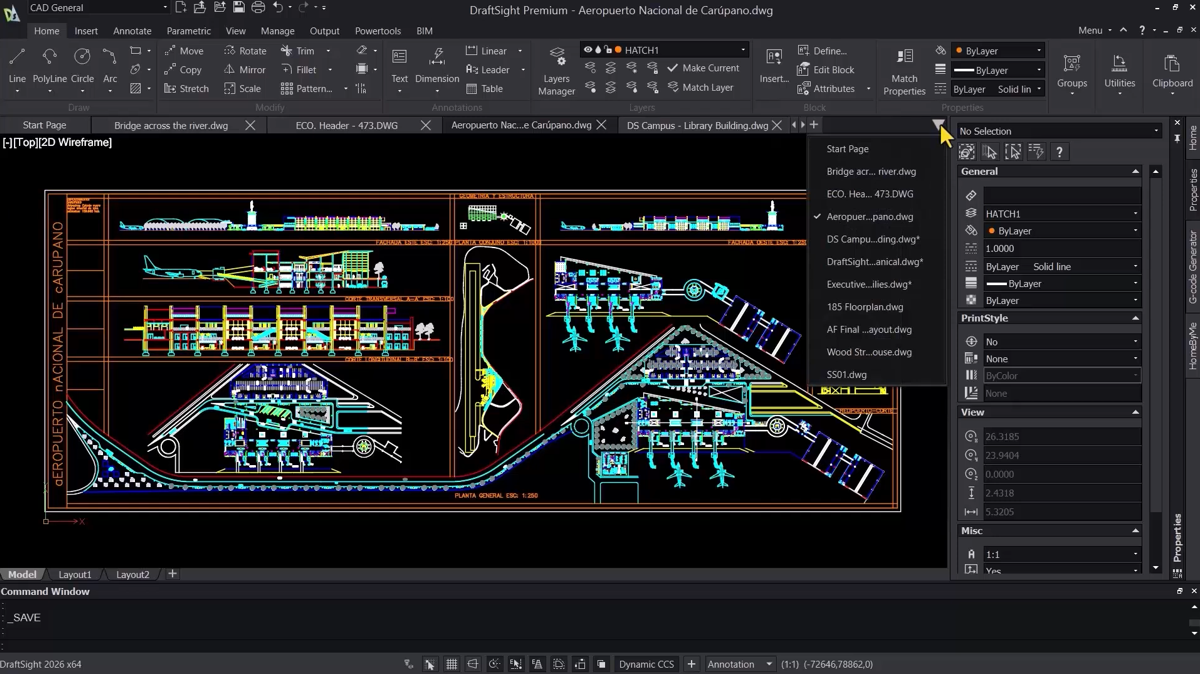
Task: Toggle Dynamic CCS in status bar
Action: pyautogui.click(x=646, y=664)
